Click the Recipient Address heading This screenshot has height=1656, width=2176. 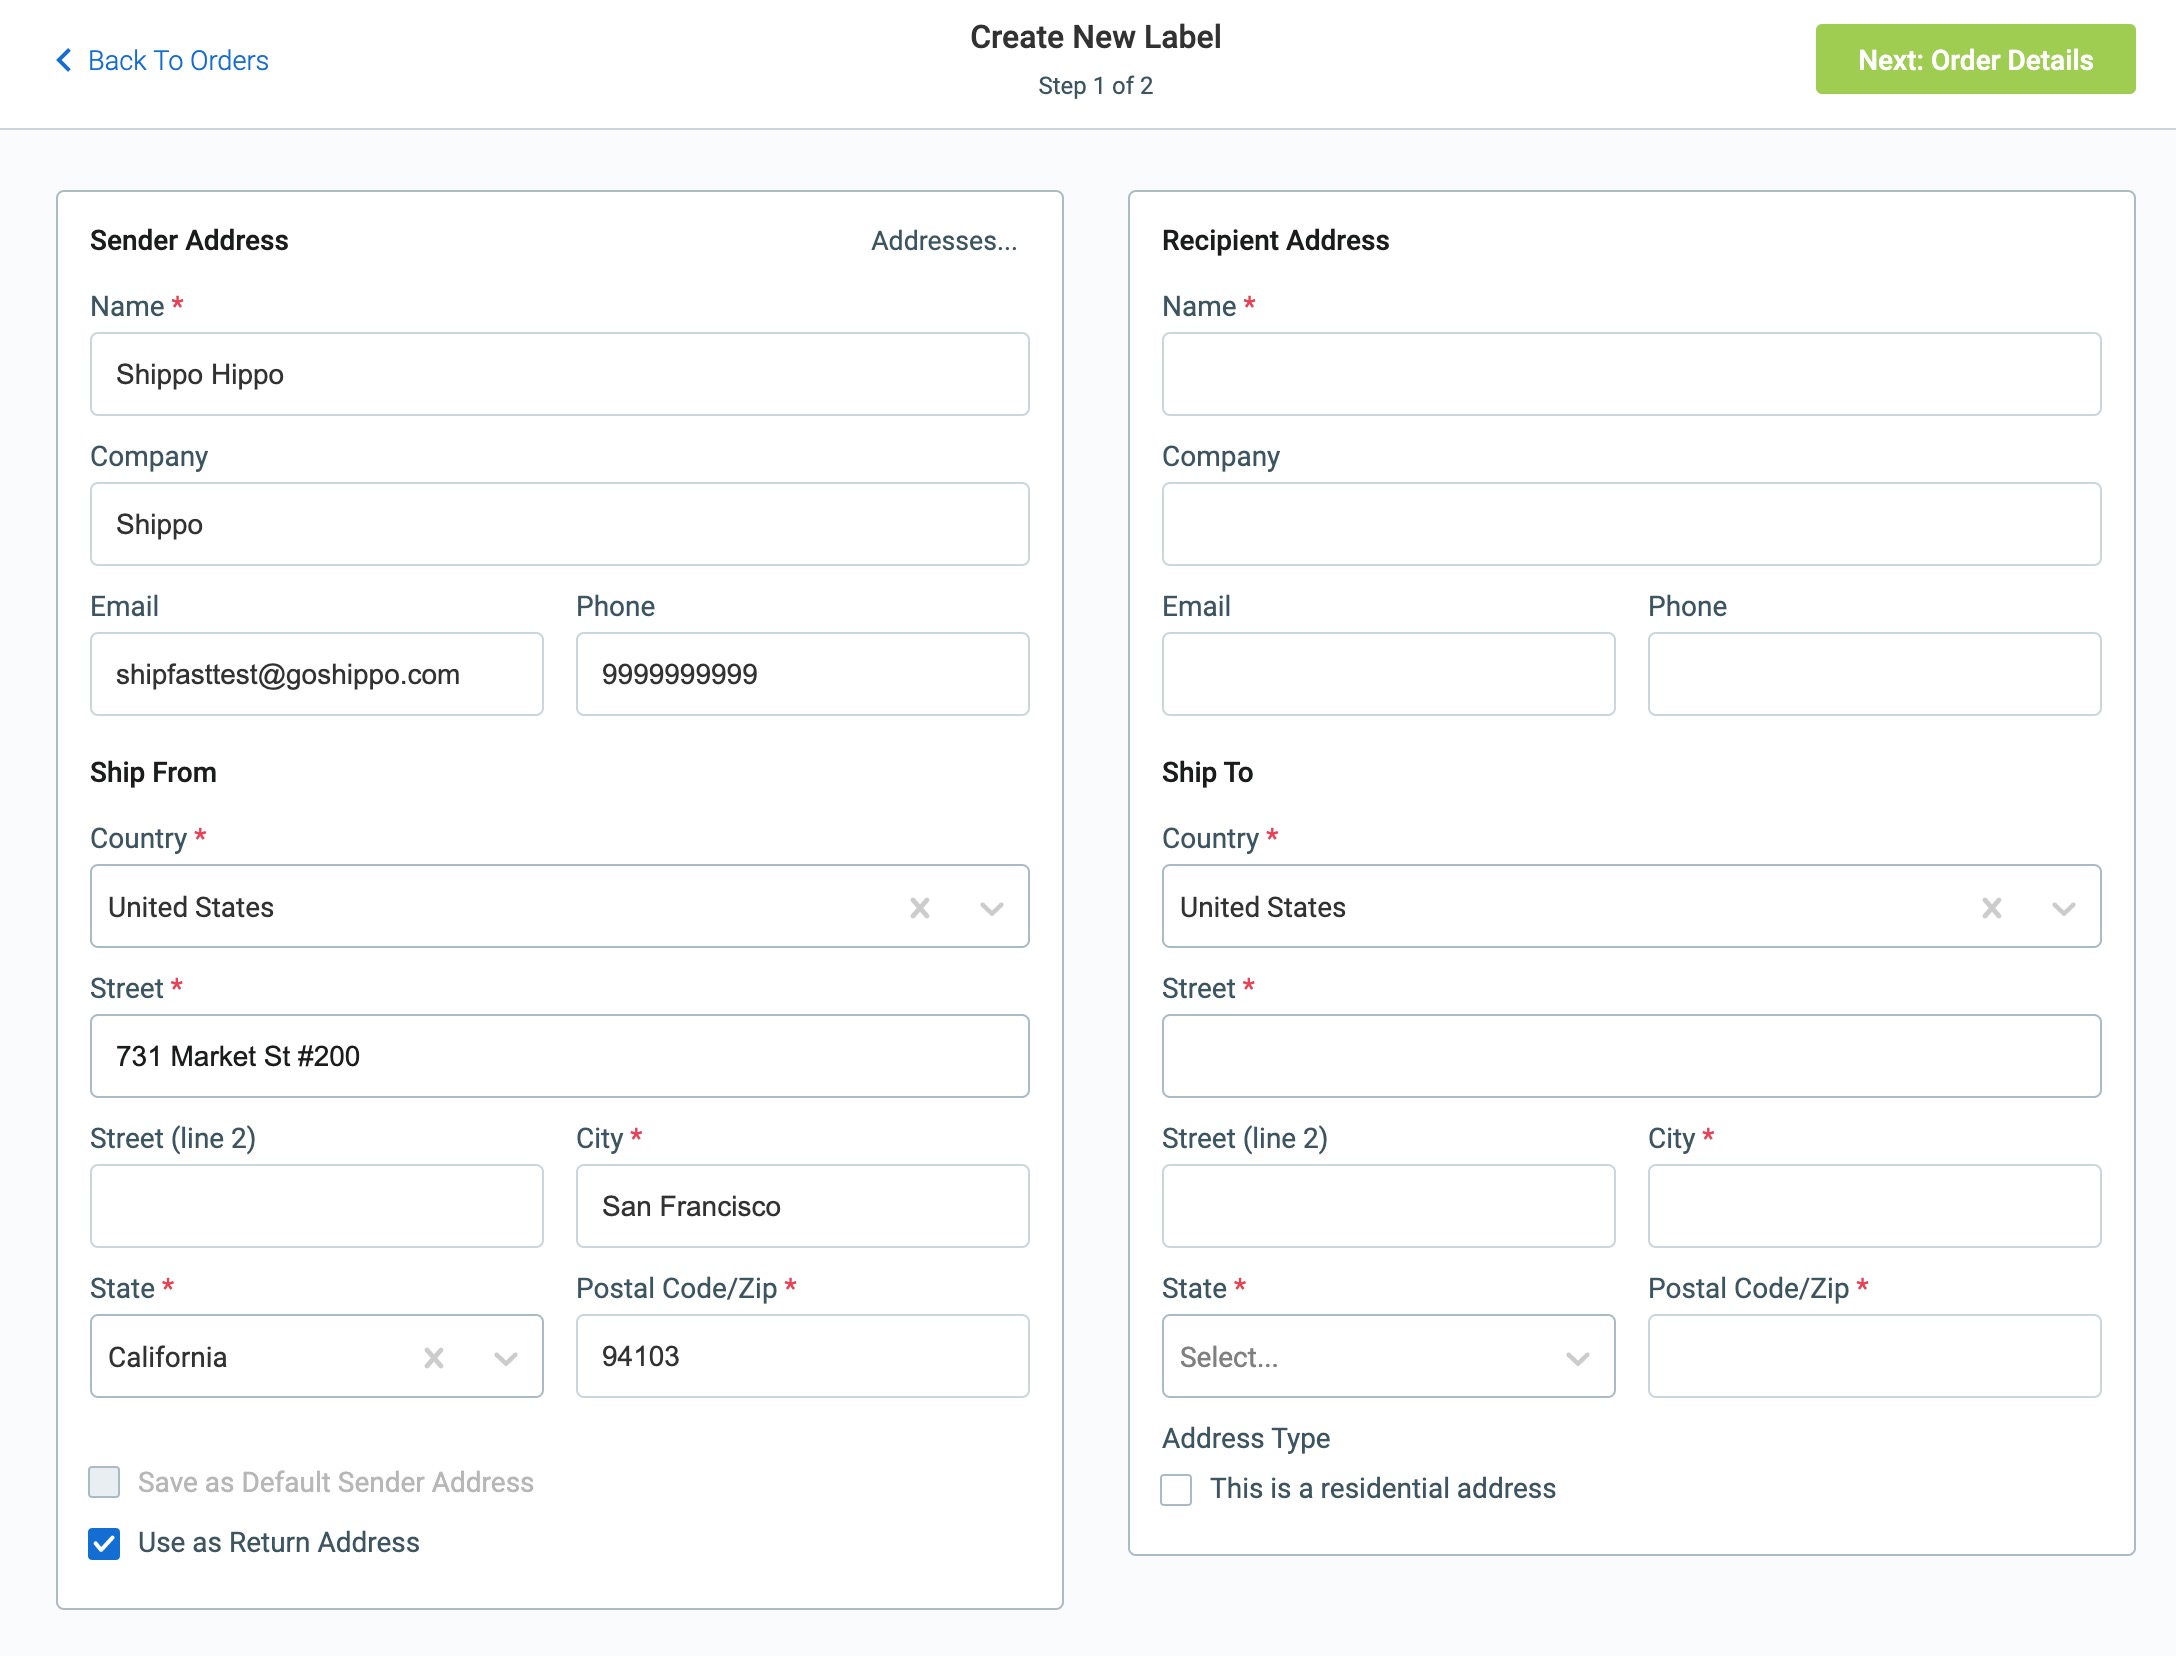(1275, 240)
